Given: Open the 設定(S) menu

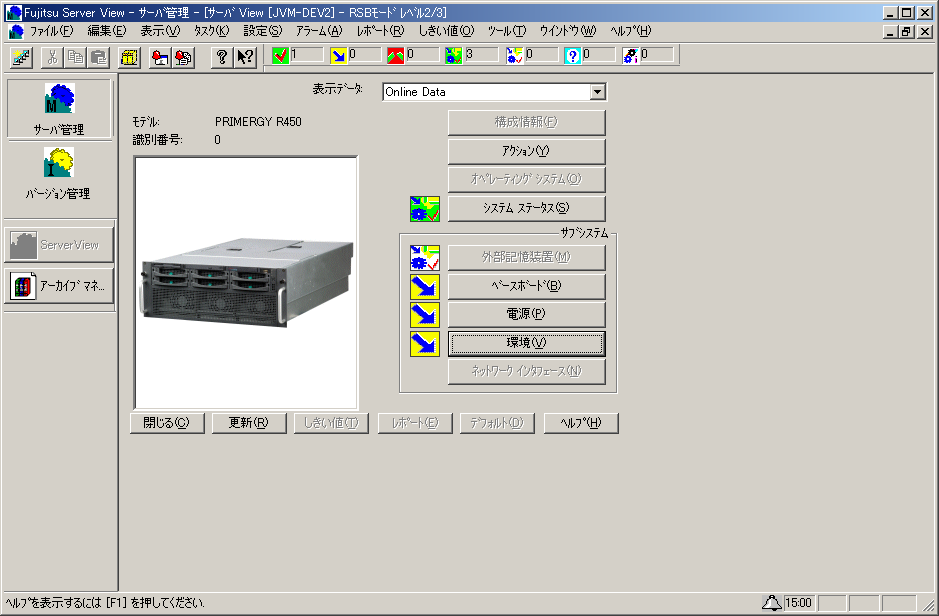Looking at the screenshot, I should [x=262, y=31].
